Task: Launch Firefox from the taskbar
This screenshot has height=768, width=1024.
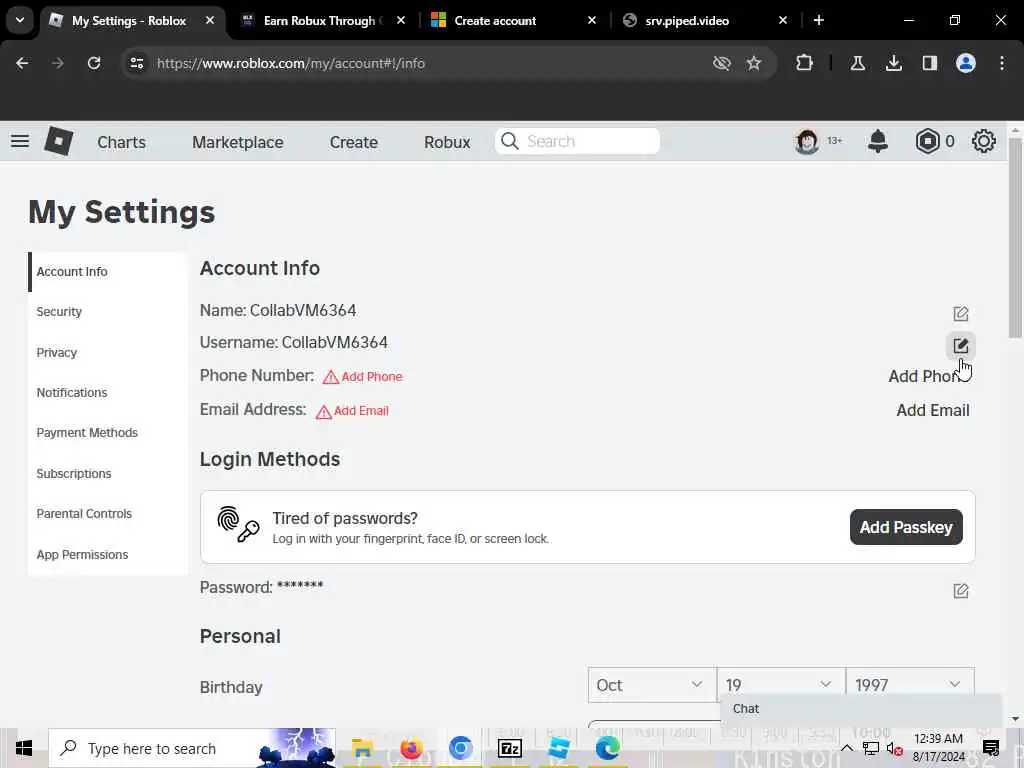Action: click(x=411, y=748)
